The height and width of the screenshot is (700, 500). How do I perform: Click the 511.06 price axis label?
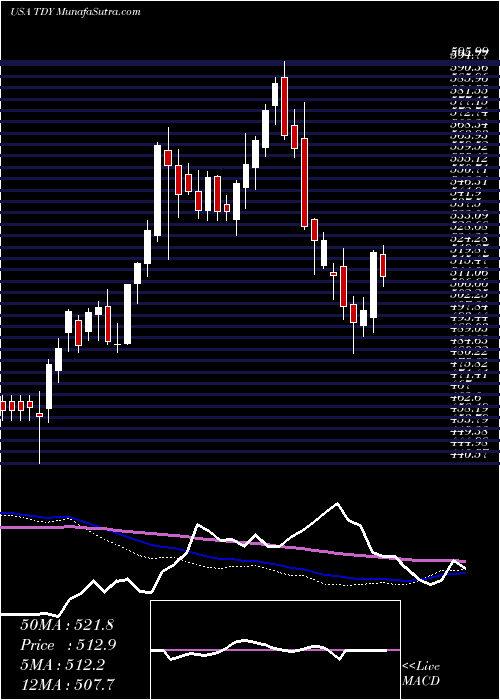click(468, 272)
